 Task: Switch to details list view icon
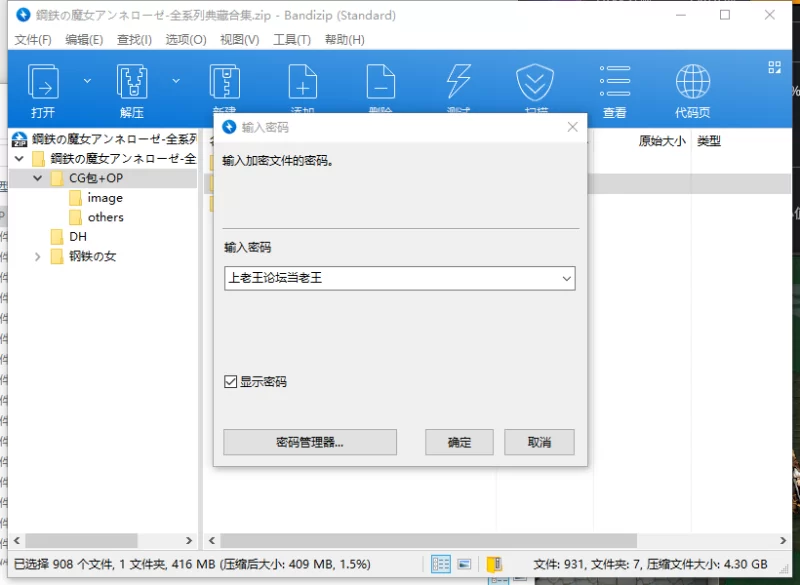[x=441, y=564]
